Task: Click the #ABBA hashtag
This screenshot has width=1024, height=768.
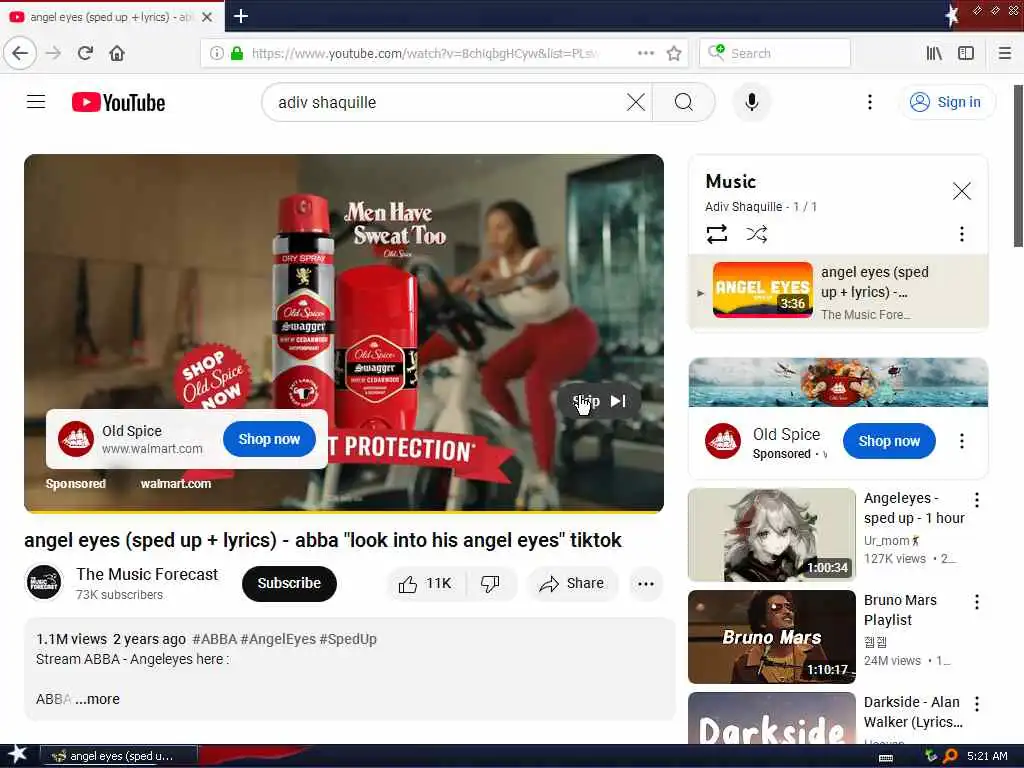Action: pos(214,639)
